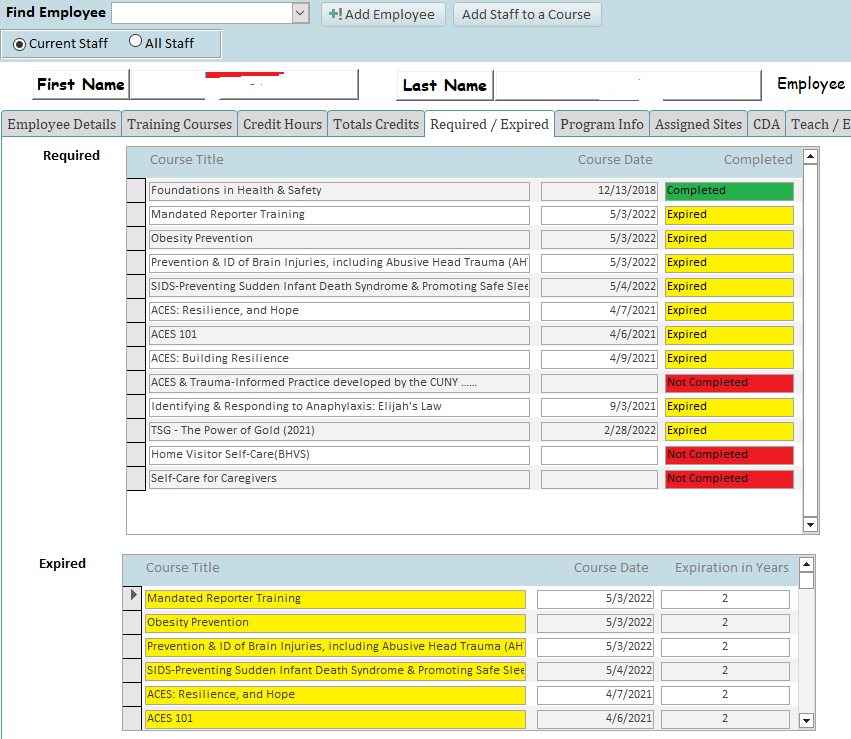Switch to the Employee Details tab
The height and width of the screenshot is (739, 851).
(x=61, y=124)
